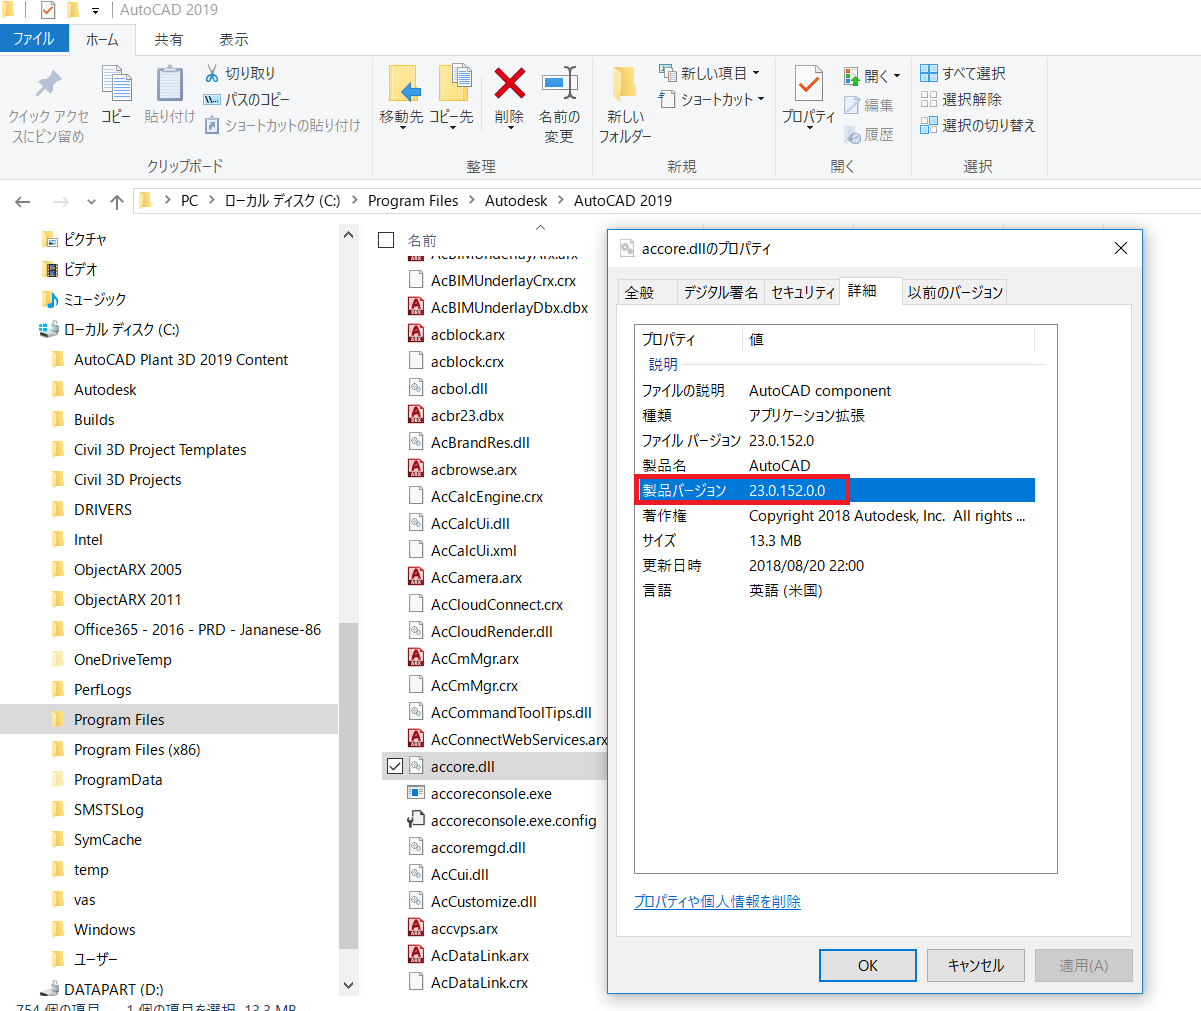Open the Shortcut (ショートカット) dropdown
Screen dimensions: 1201x1011
coord(712,99)
